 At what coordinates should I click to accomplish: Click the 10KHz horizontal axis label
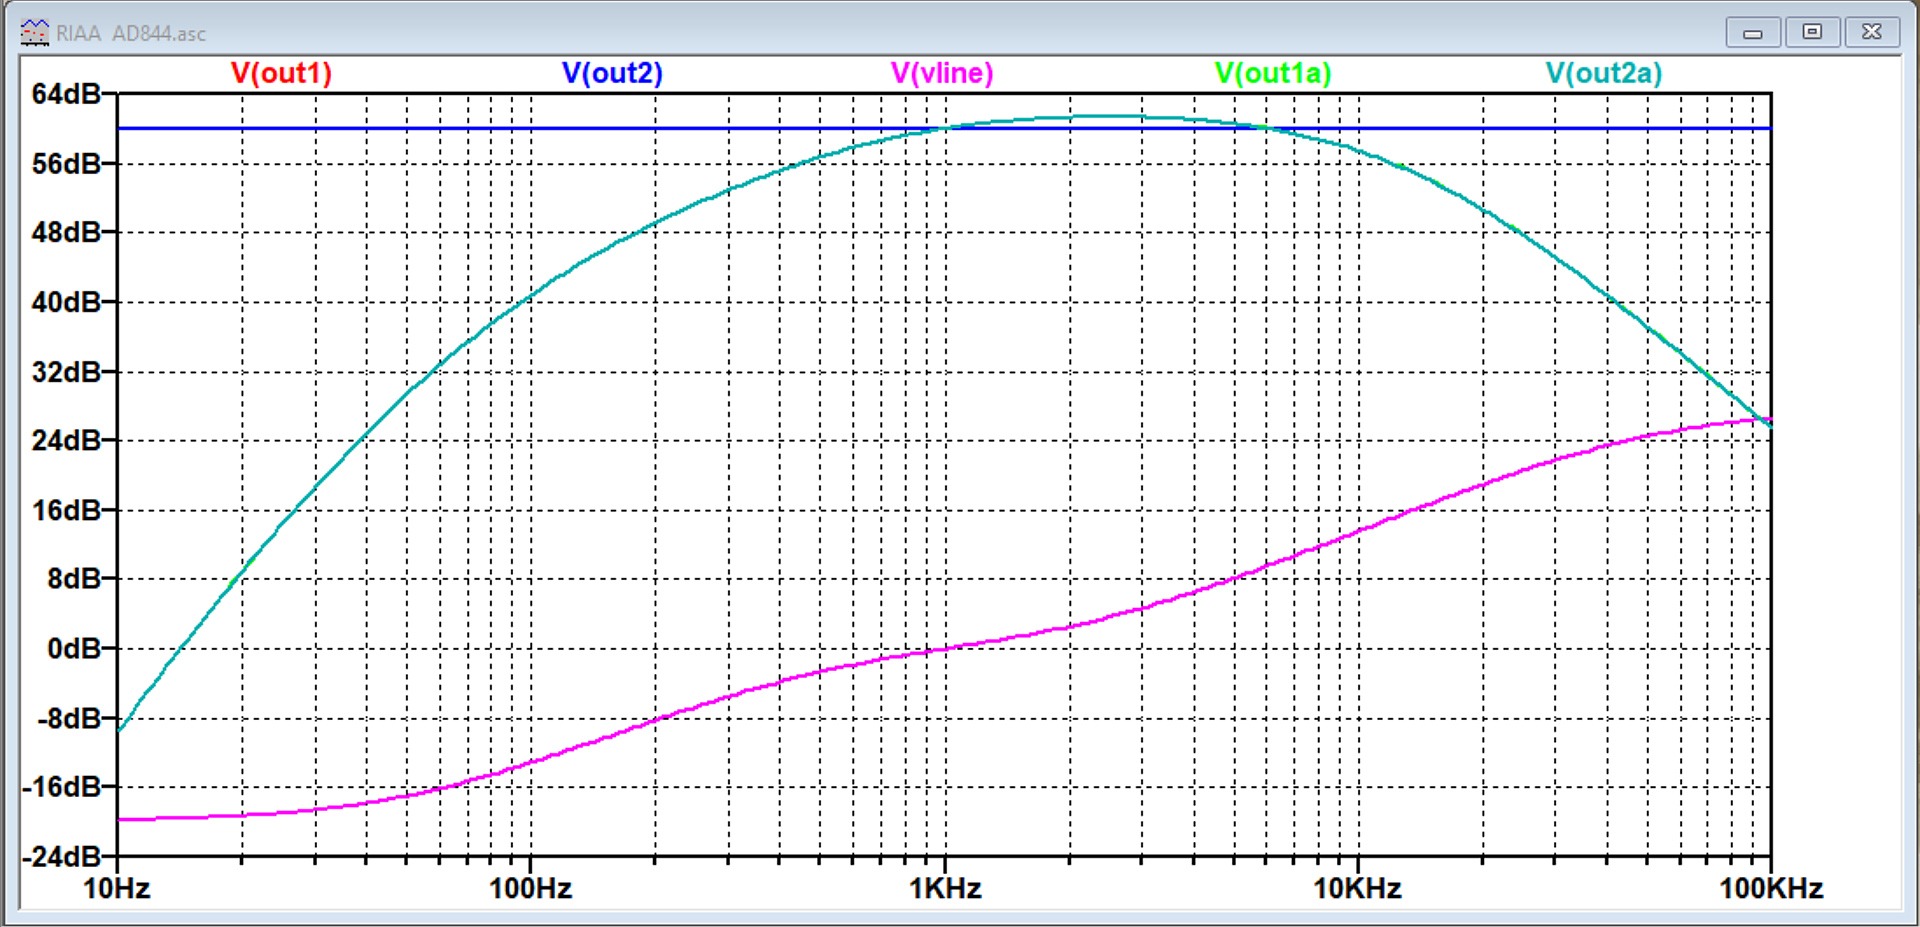(x=1357, y=888)
